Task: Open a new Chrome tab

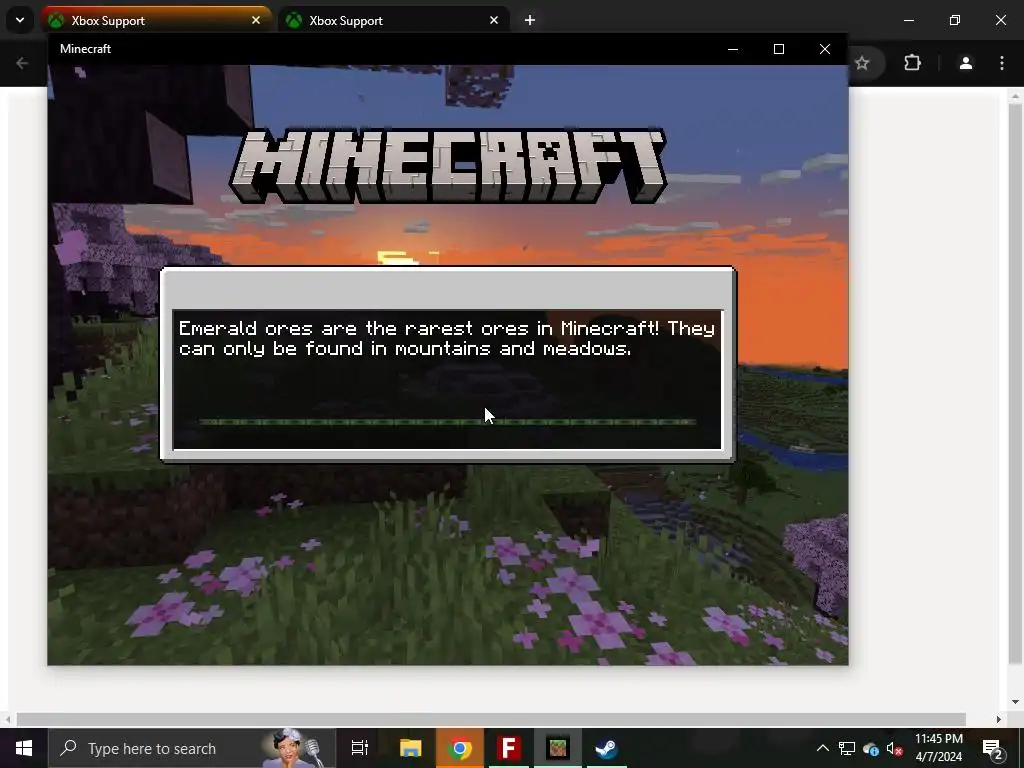Action: (530, 20)
